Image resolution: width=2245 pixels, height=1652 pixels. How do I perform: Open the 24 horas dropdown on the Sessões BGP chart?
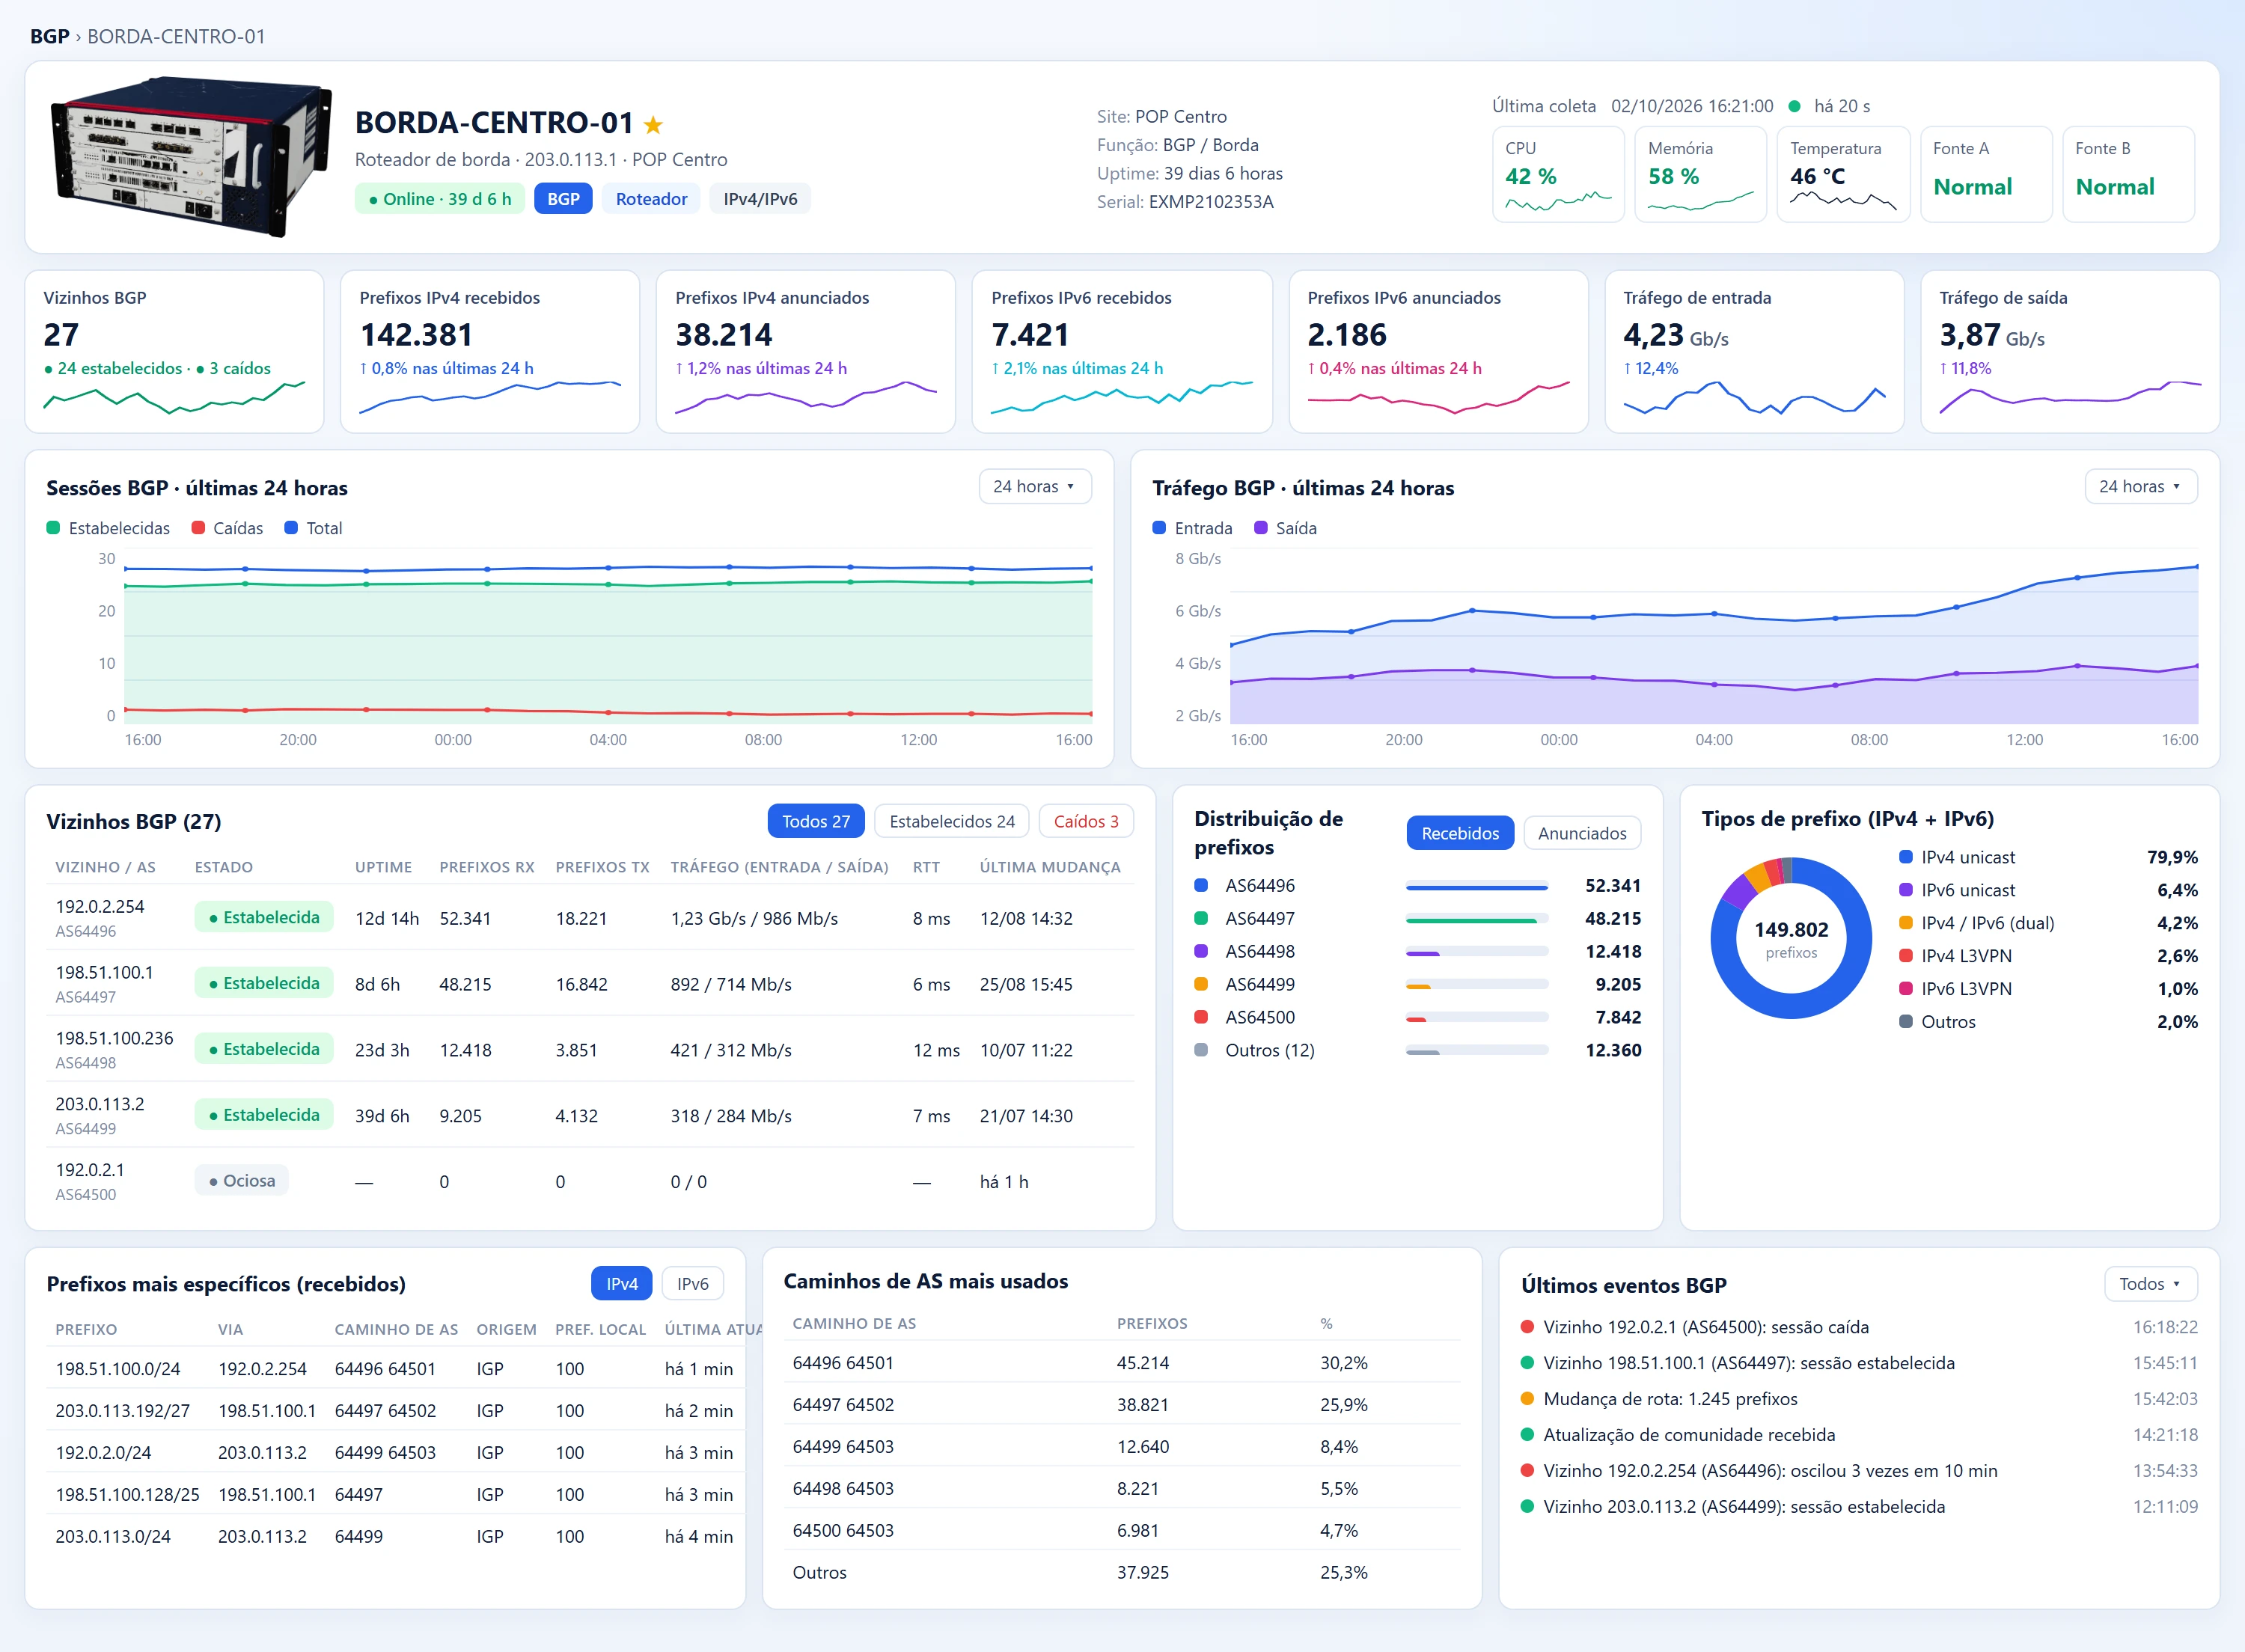coord(1034,486)
